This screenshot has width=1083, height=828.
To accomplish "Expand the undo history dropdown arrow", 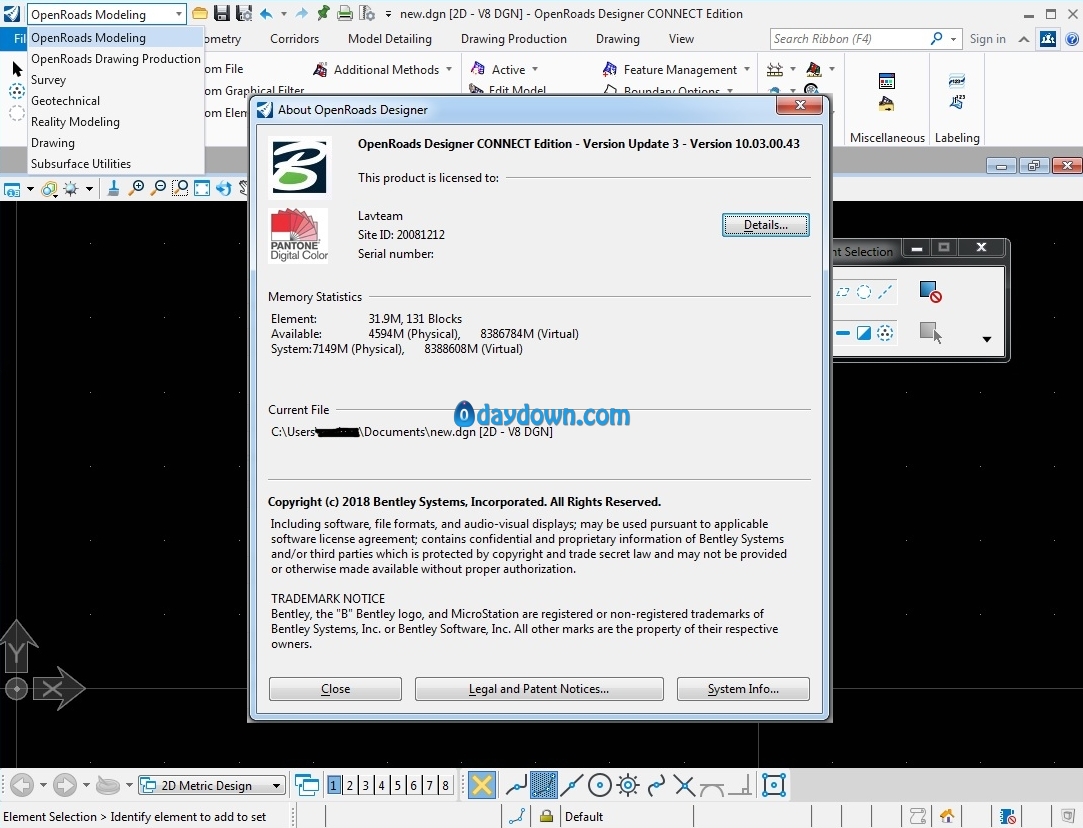I will pos(283,14).
